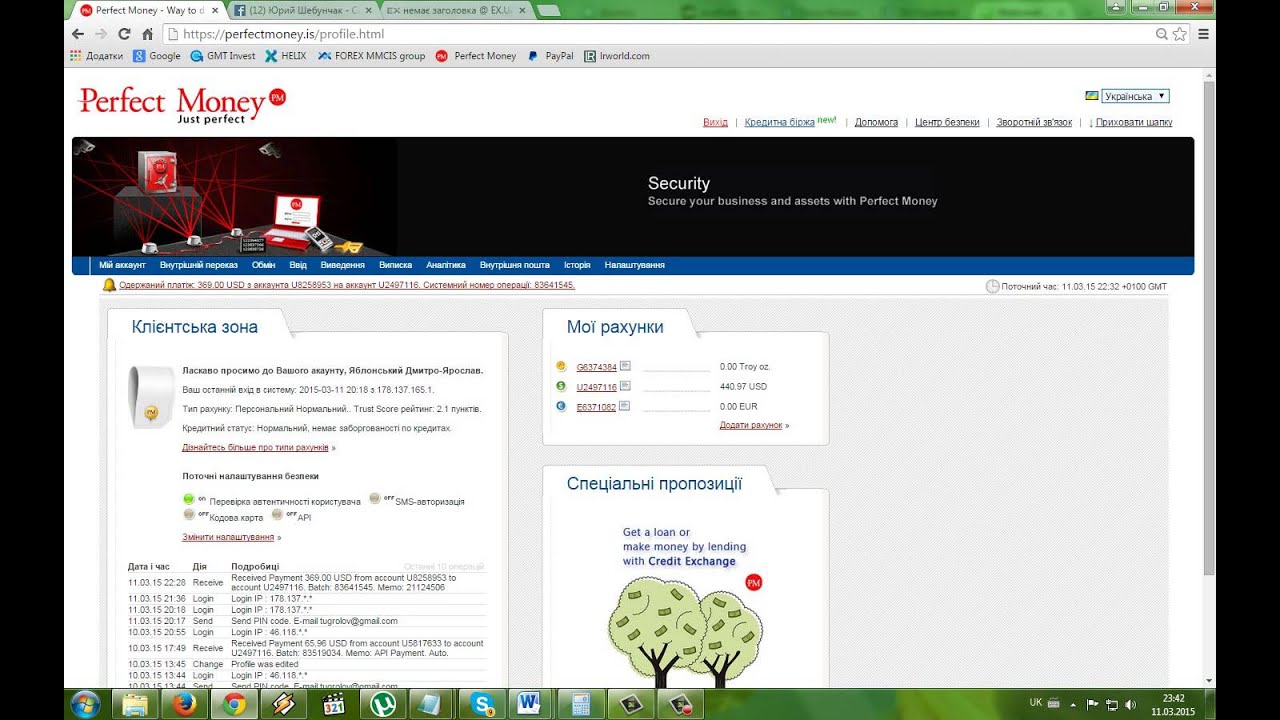
Task: Click the received payment notification link
Action: click(347, 285)
